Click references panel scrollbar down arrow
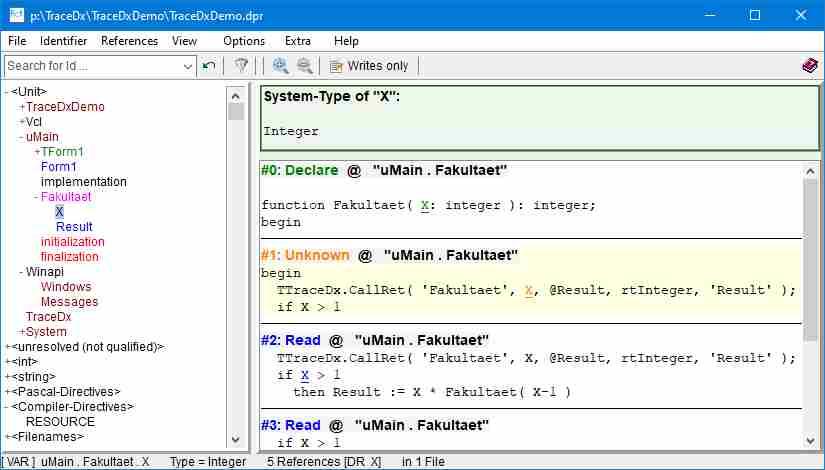 (810, 441)
